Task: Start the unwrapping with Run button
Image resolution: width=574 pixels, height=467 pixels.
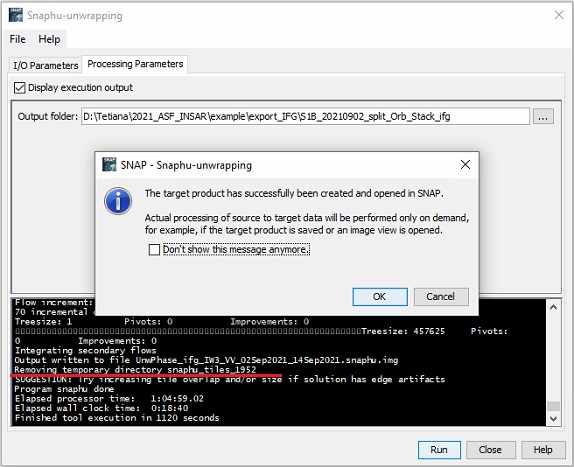Action: click(x=439, y=450)
